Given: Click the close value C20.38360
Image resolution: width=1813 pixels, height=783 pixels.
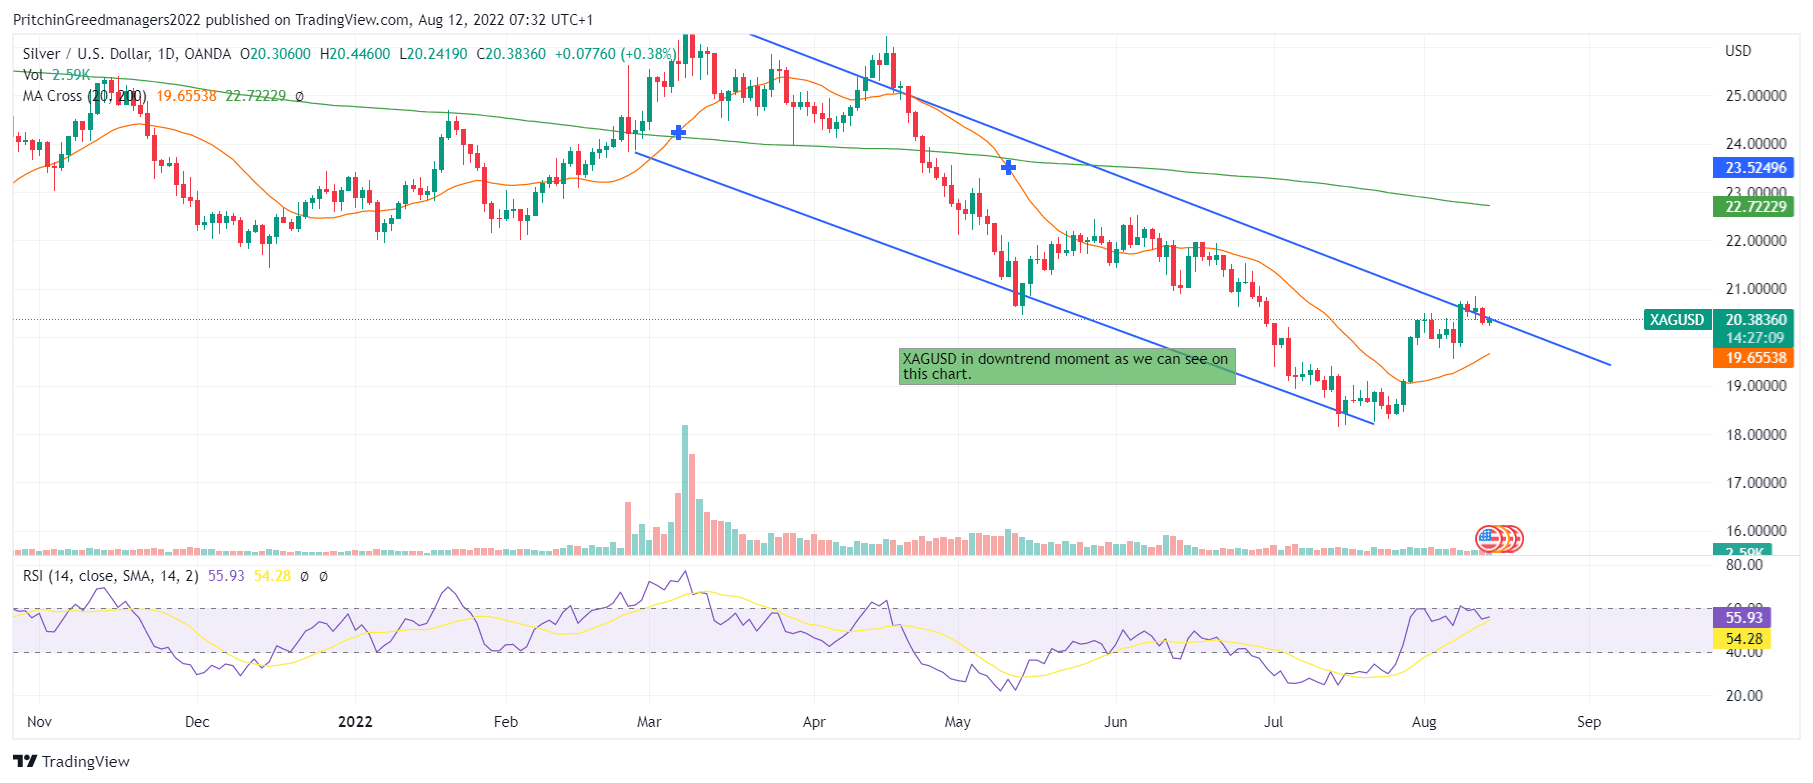Looking at the screenshot, I should point(511,54).
